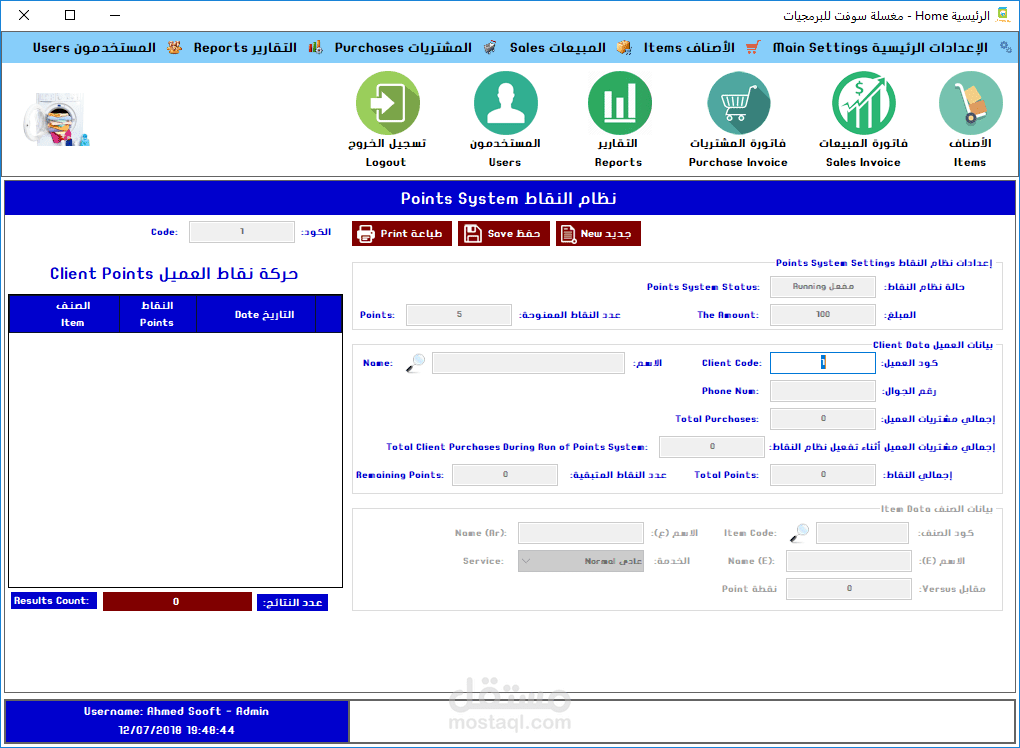Click the date and time in status bar
1020x748 pixels.
point(176,730)
